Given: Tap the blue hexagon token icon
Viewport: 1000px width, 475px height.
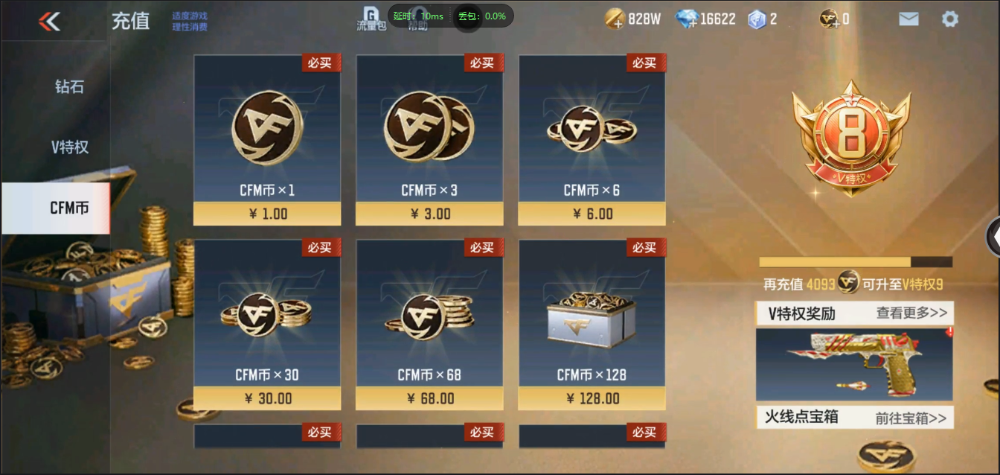Looking at the screenshot, I should click(x=756, y=19).
